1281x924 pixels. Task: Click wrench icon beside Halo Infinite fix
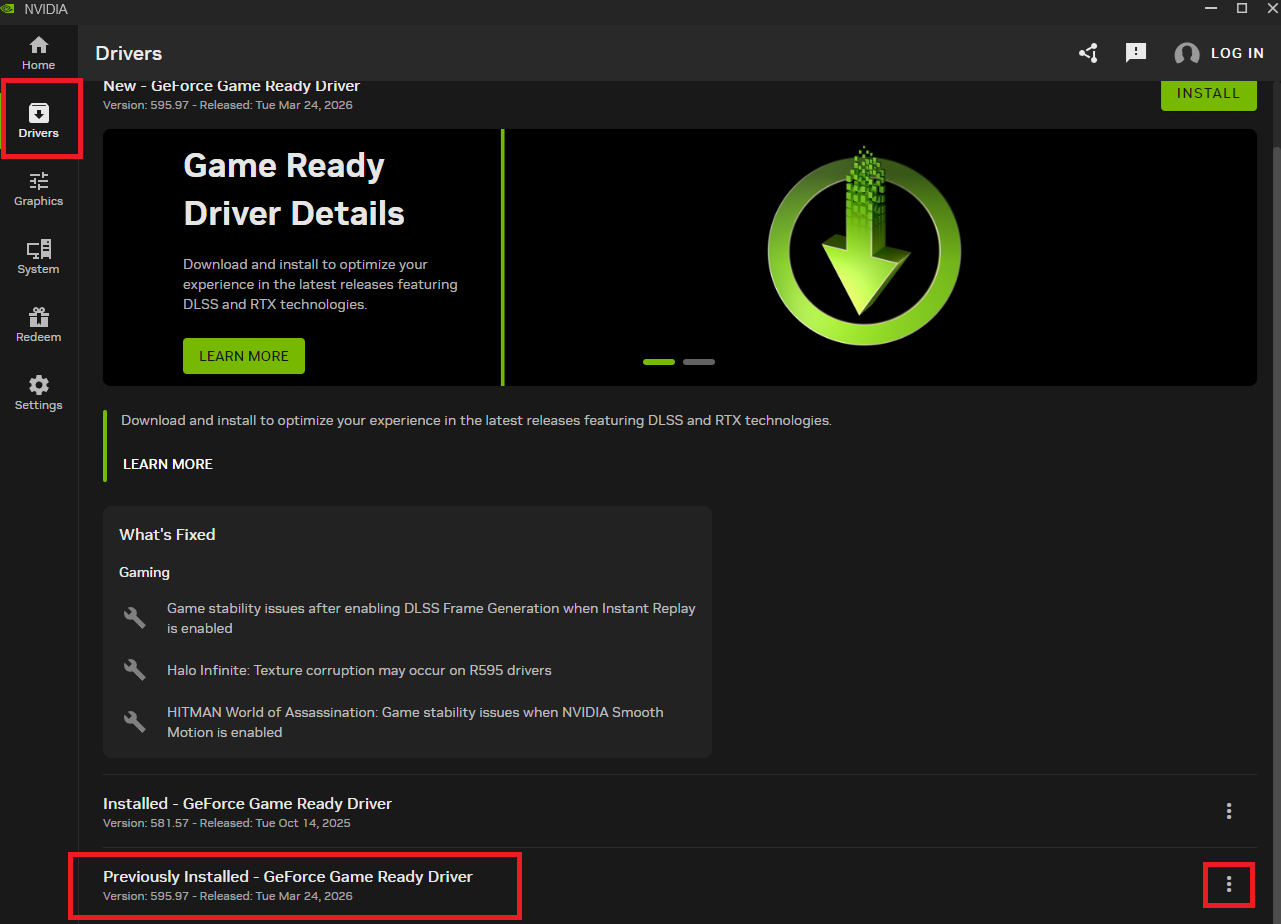tap(135, 670)
